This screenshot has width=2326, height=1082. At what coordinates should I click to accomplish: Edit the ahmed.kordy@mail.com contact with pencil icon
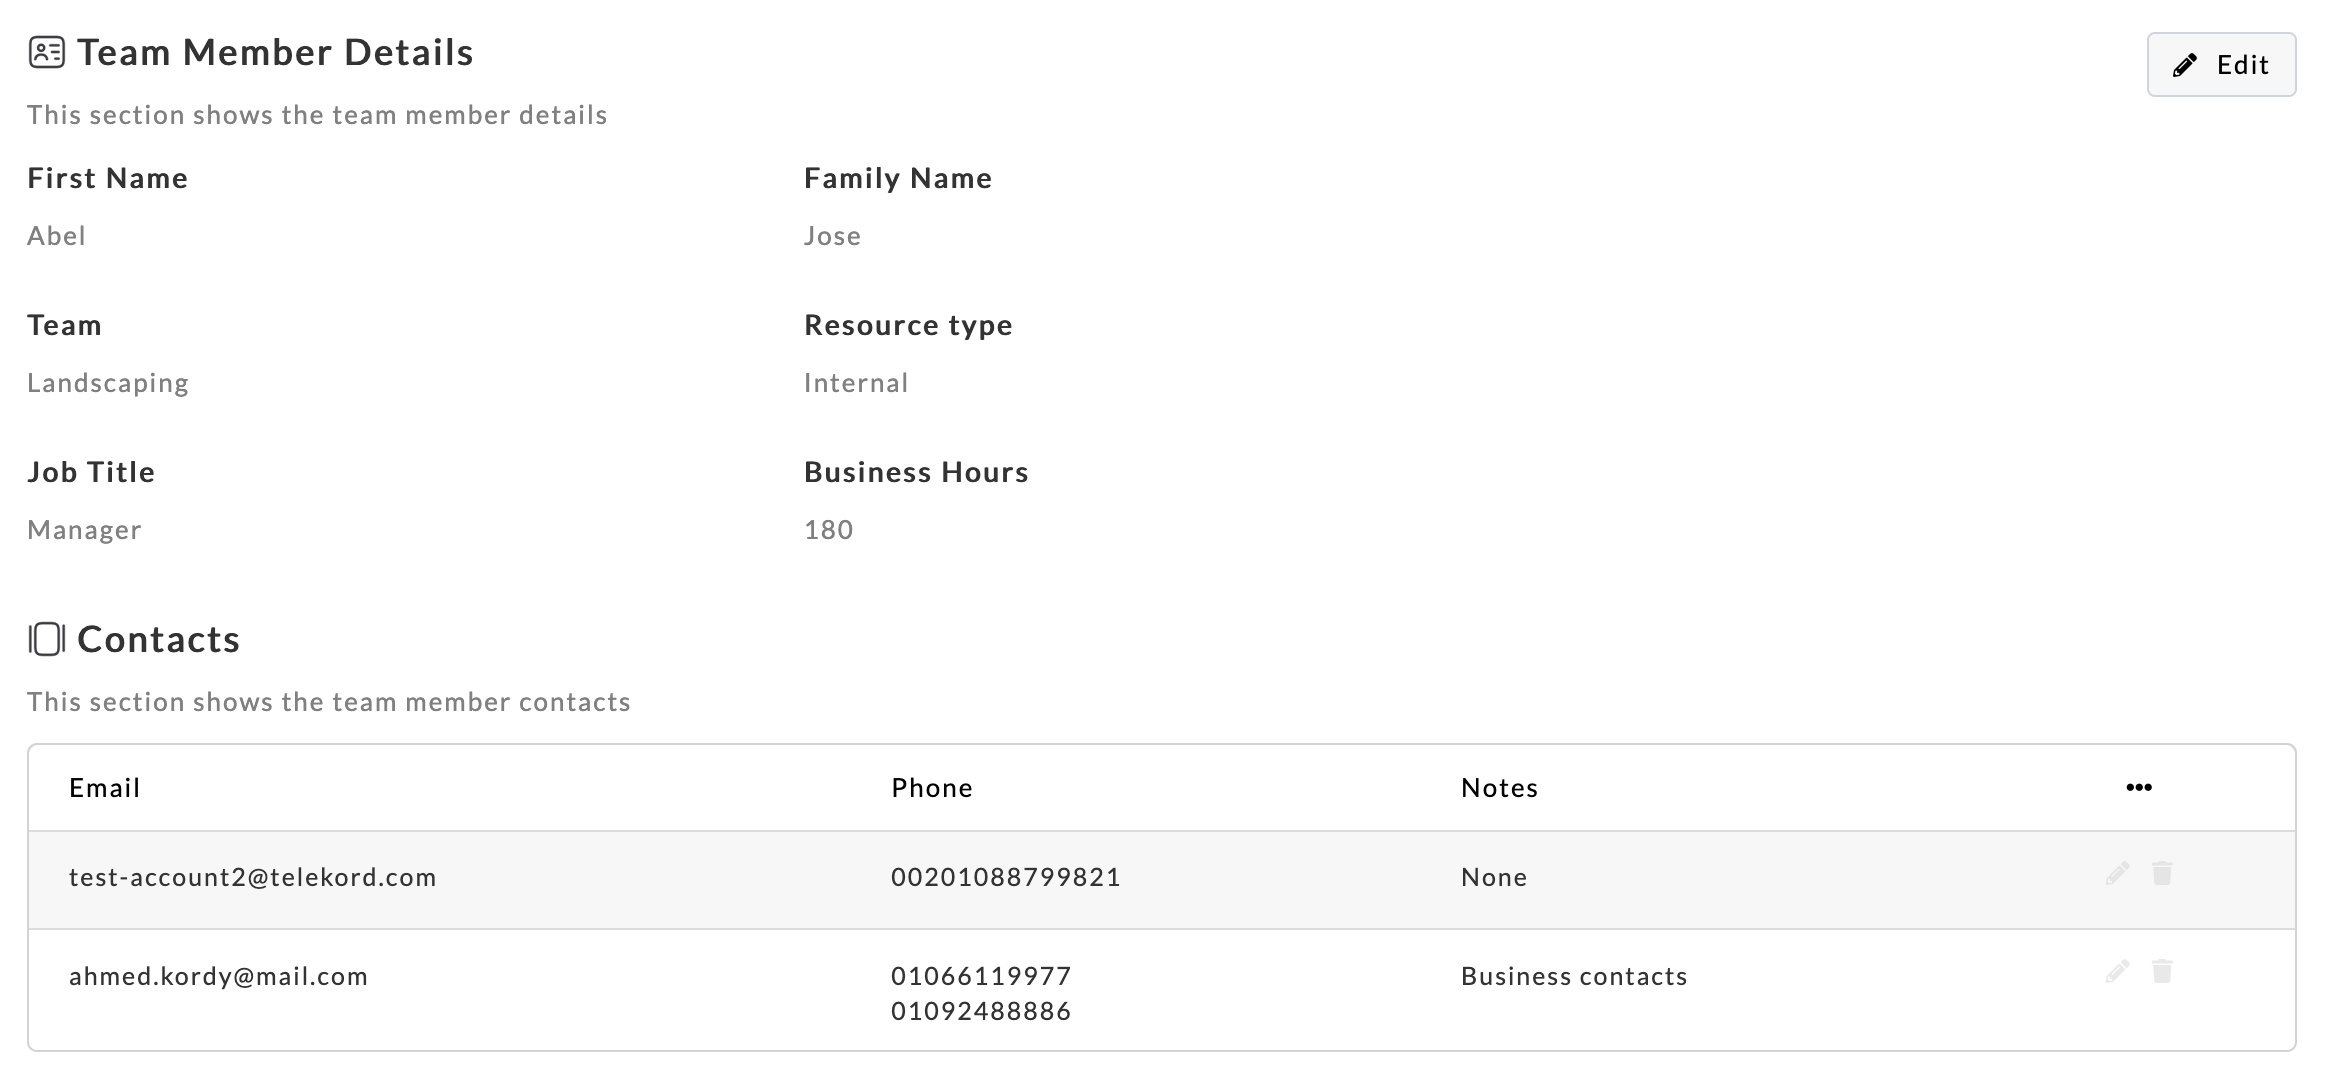click(2116, 972)
